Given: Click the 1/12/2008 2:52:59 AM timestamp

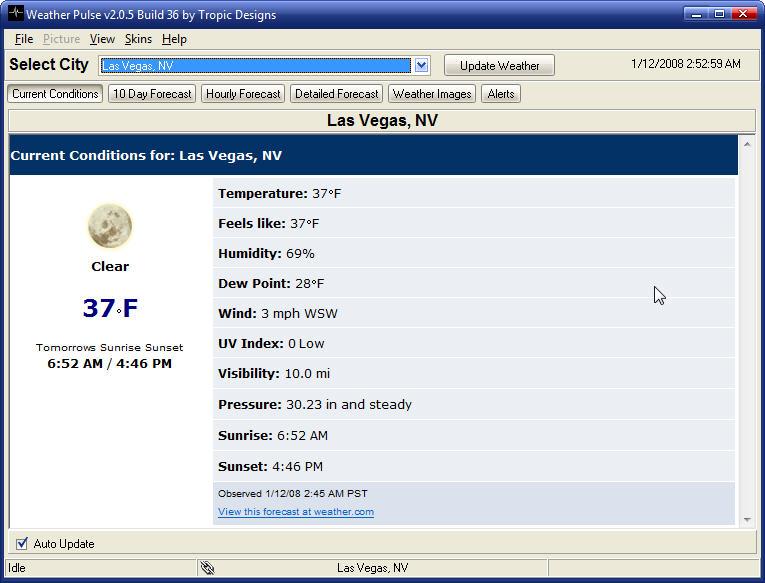Looking at the screenshot, I should point(685,64).
